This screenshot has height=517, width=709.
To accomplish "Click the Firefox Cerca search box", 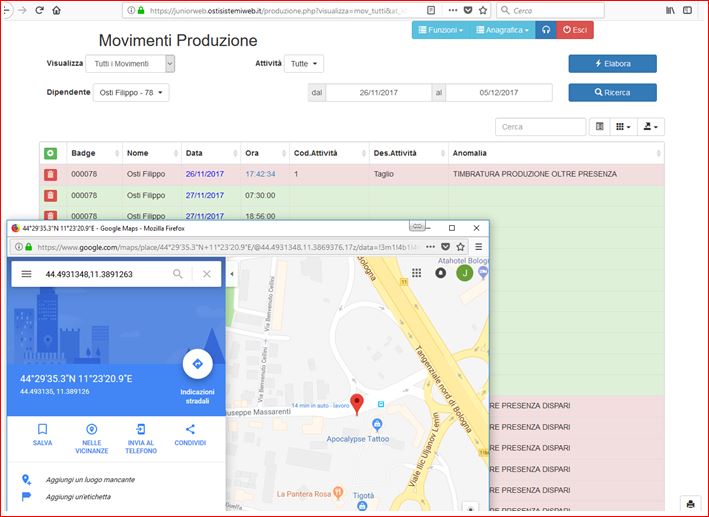I will [x=550, y=10].
